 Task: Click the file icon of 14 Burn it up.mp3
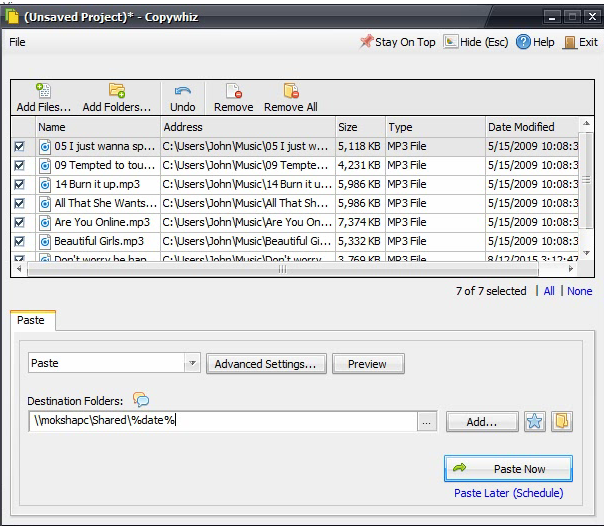pyautogui.click(x=45, y=184)
